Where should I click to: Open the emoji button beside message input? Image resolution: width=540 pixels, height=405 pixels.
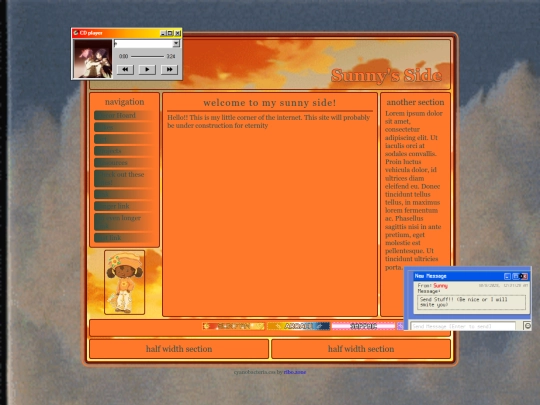[x=527, y=325]
